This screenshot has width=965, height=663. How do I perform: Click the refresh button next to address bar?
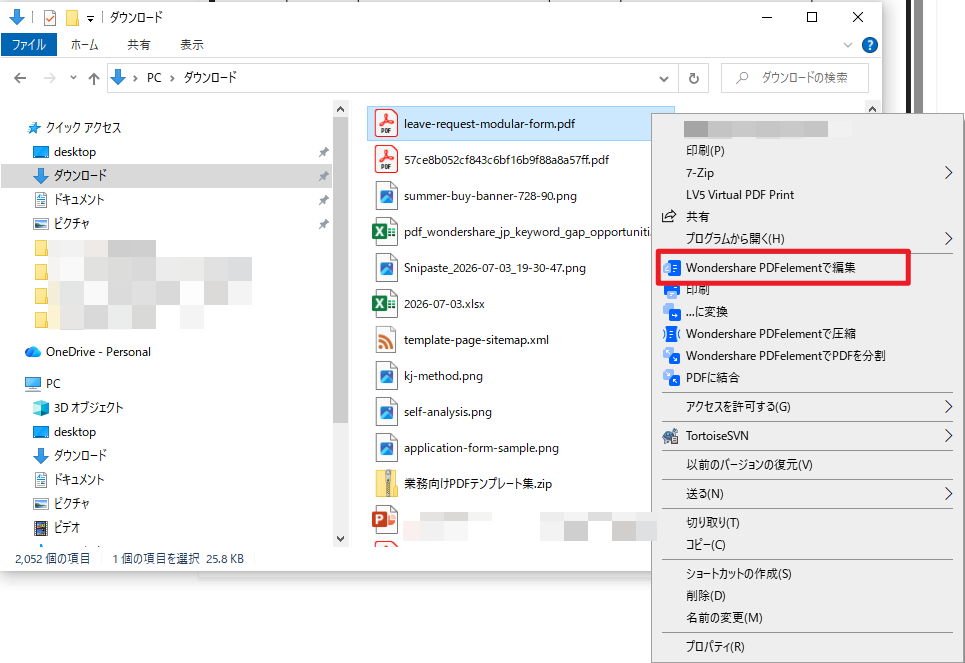(x=694, y=78)
